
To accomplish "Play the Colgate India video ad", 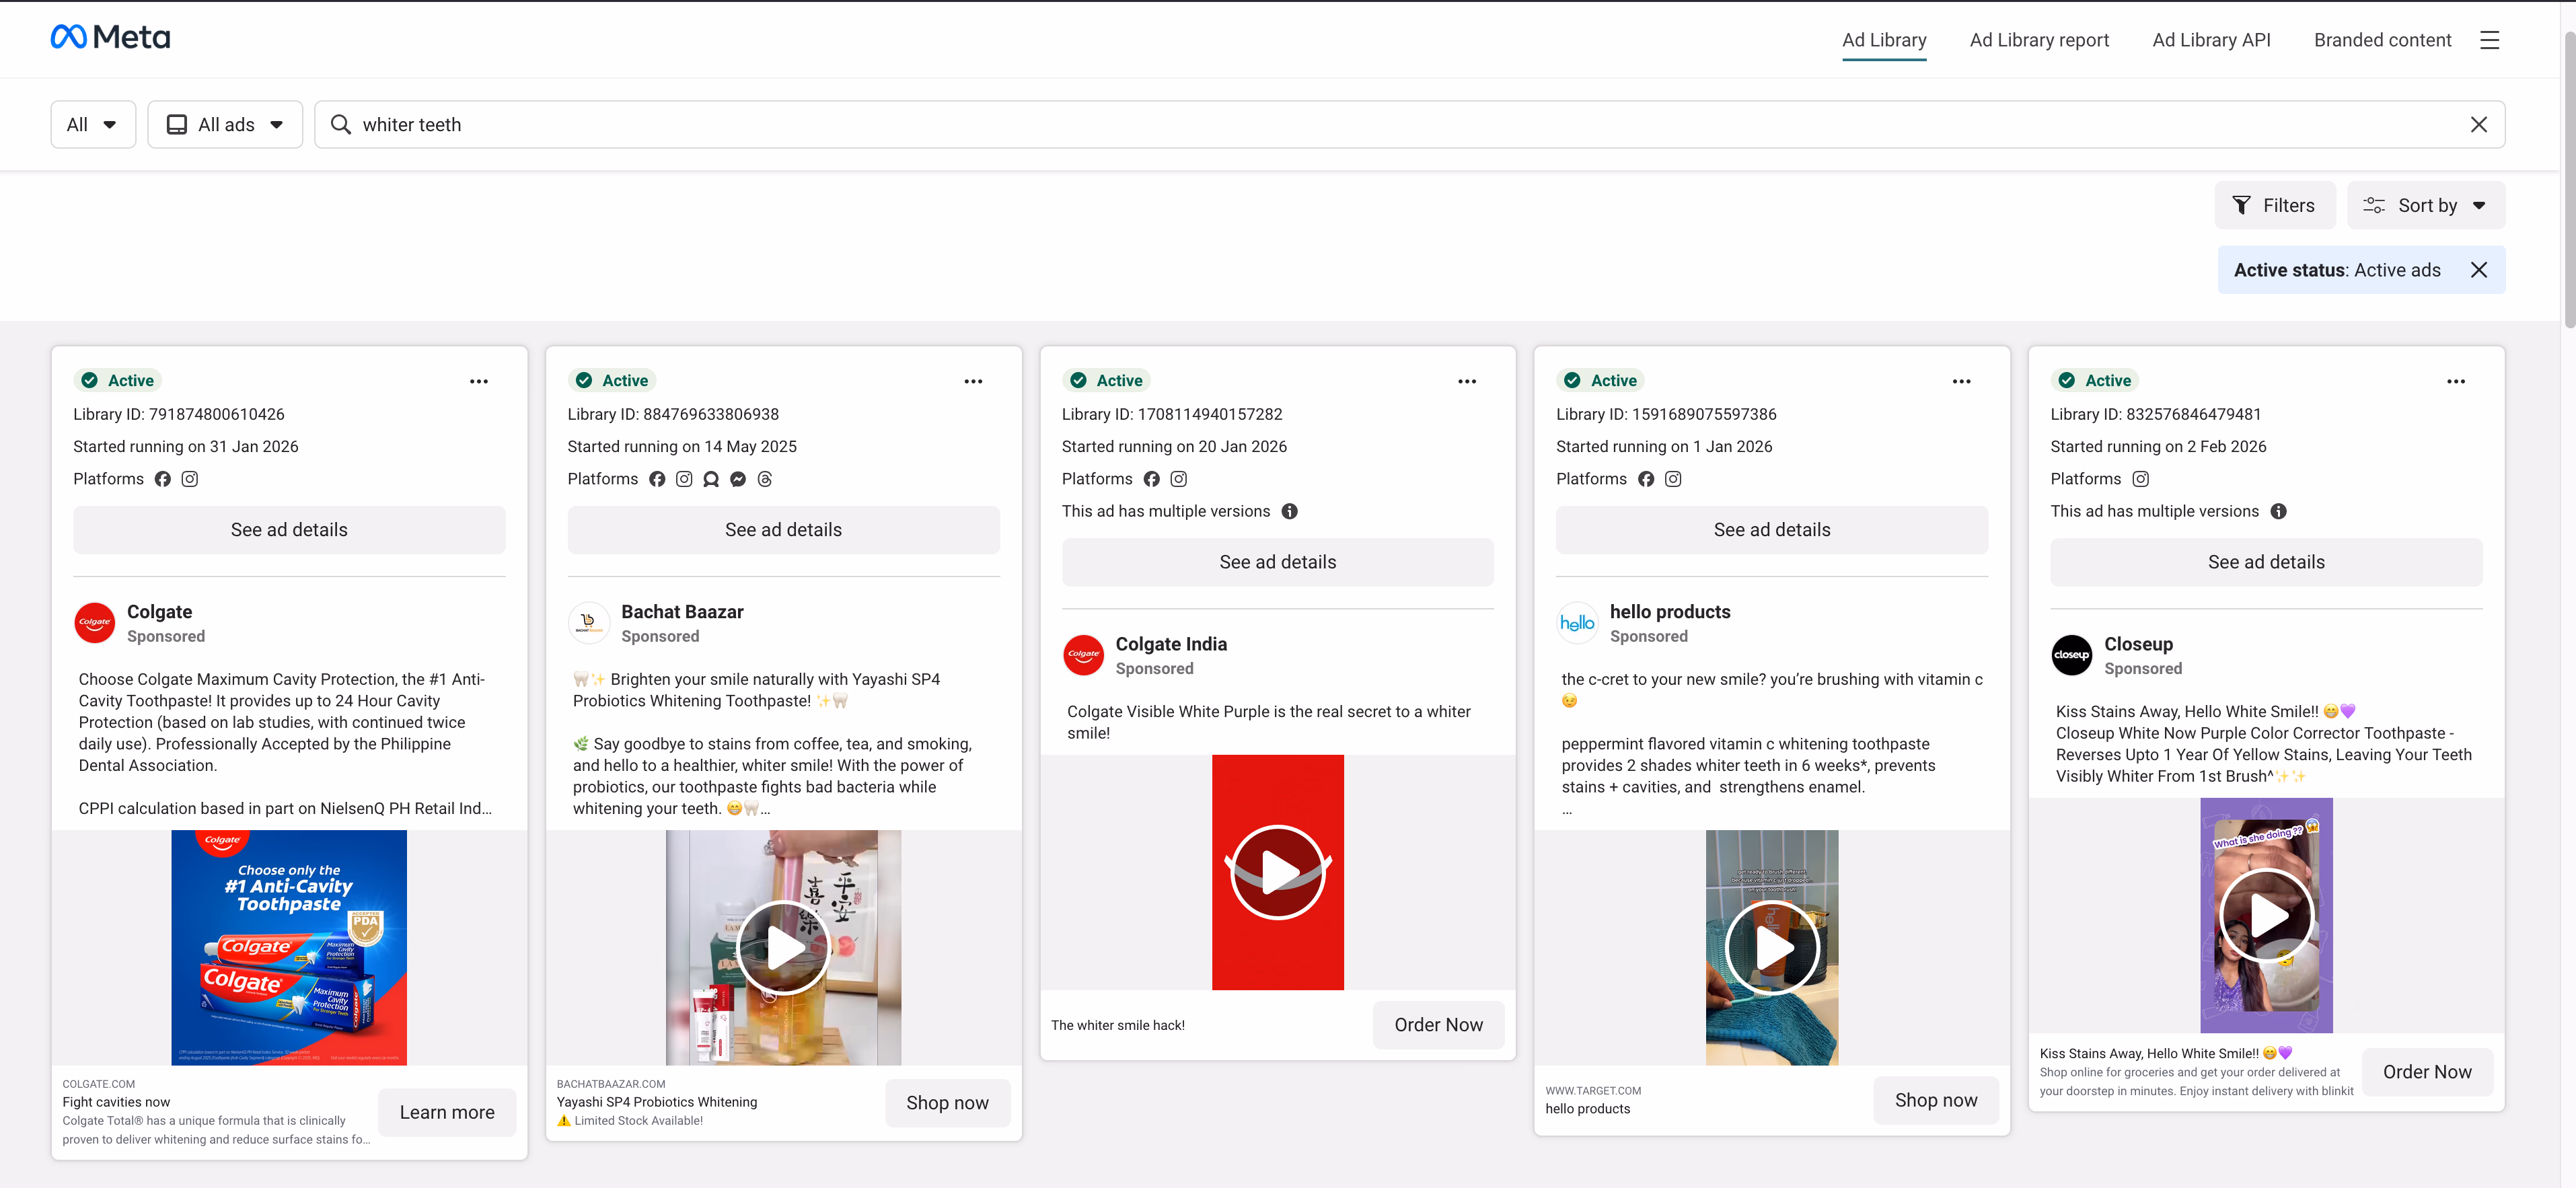I will click(1277, 871).
